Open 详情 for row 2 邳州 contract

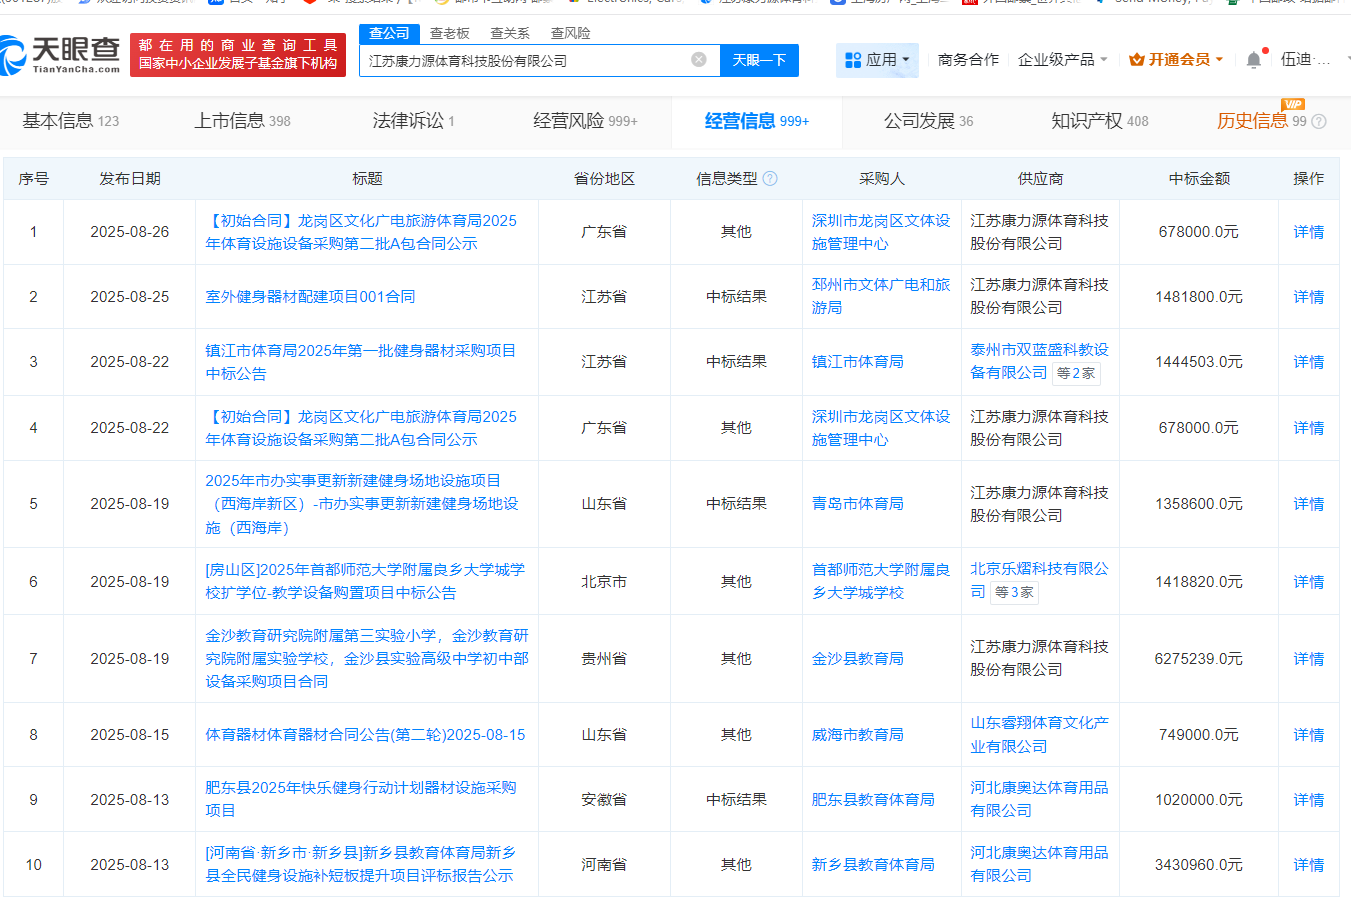[x=1308, y=297]
